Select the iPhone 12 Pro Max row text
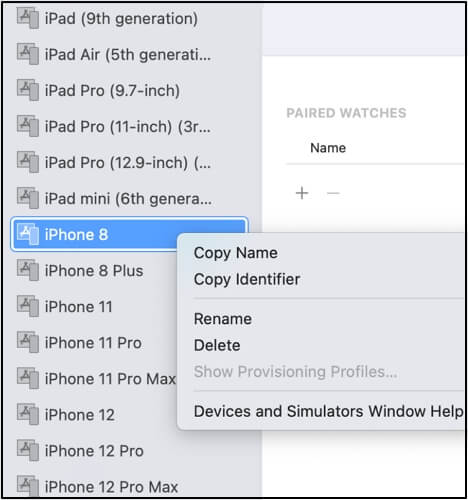468x500 pixels. [x=111, y=487]
